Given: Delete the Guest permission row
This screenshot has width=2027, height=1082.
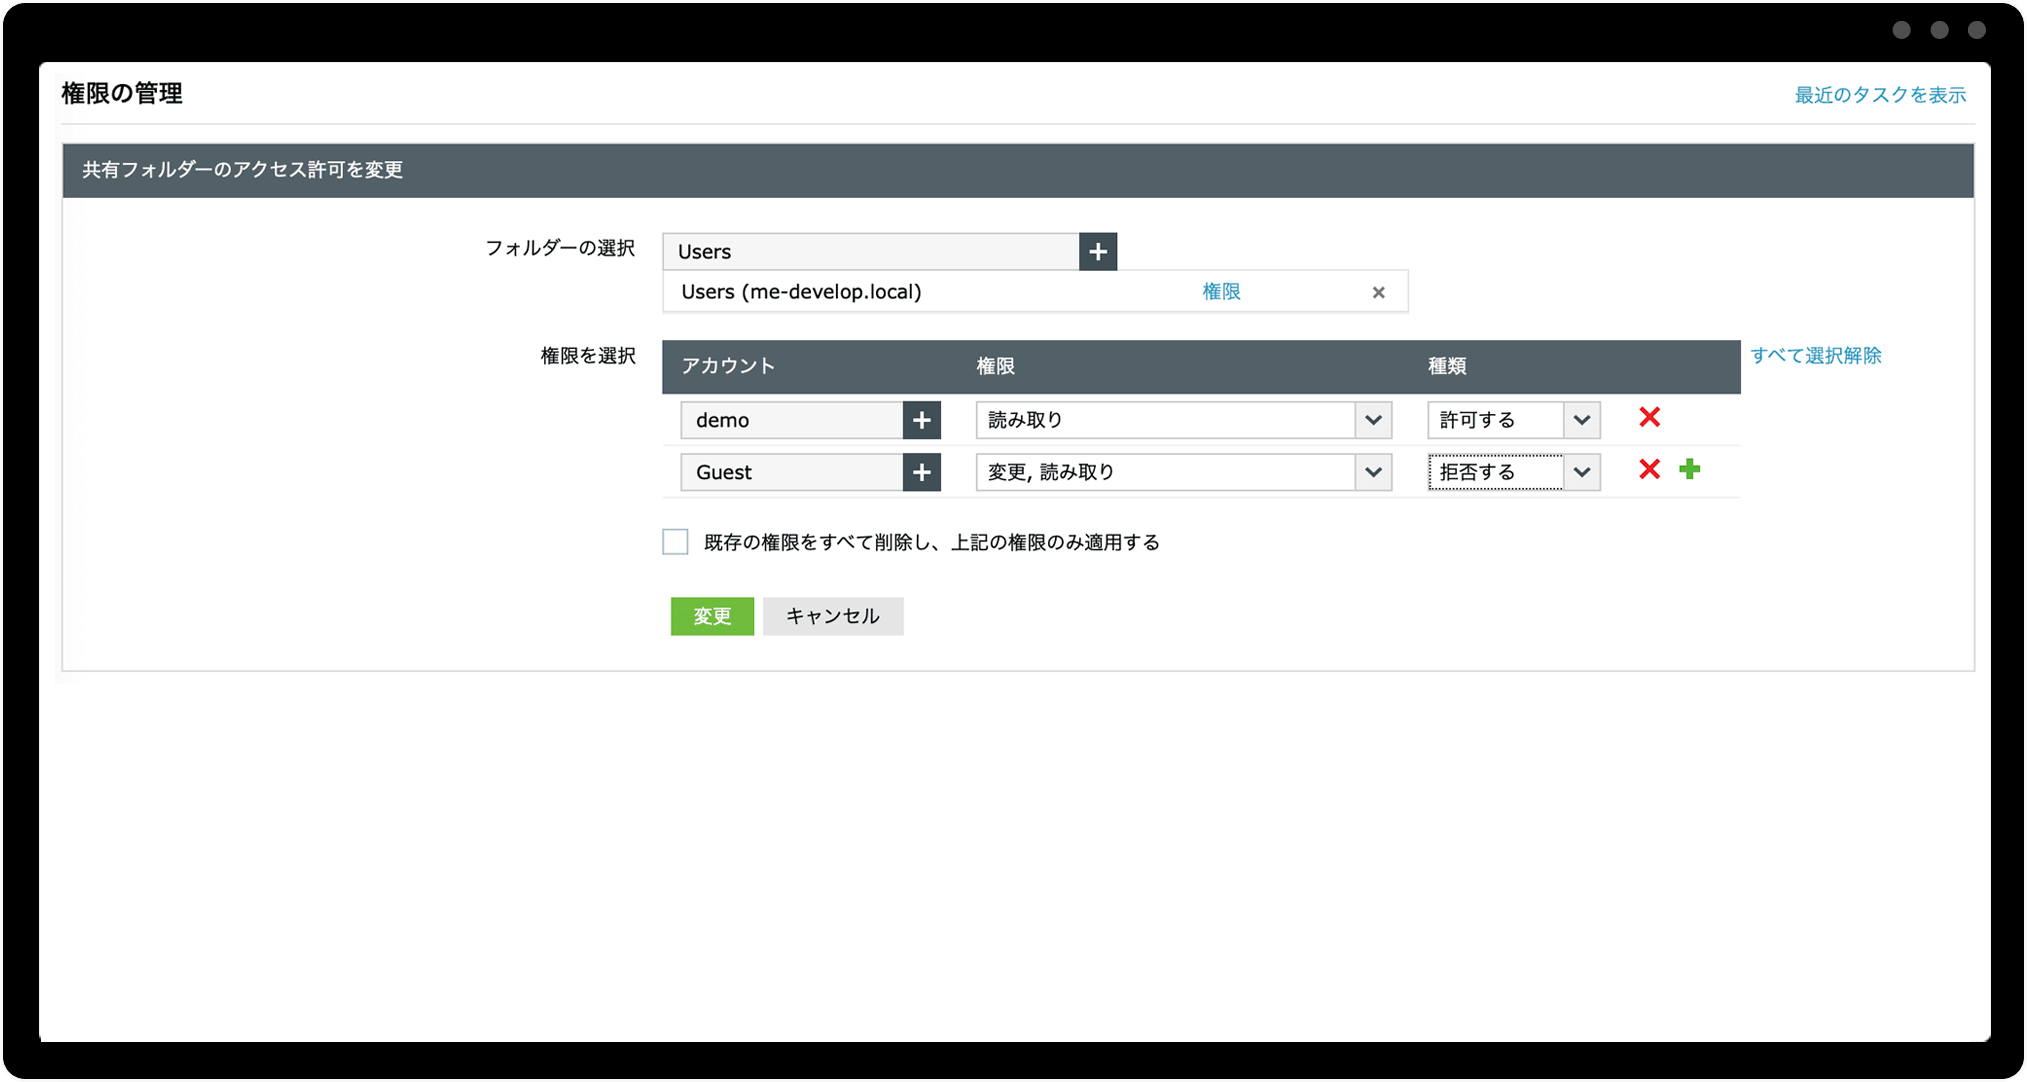Looking at the screenshot, I should [1649, 470].
